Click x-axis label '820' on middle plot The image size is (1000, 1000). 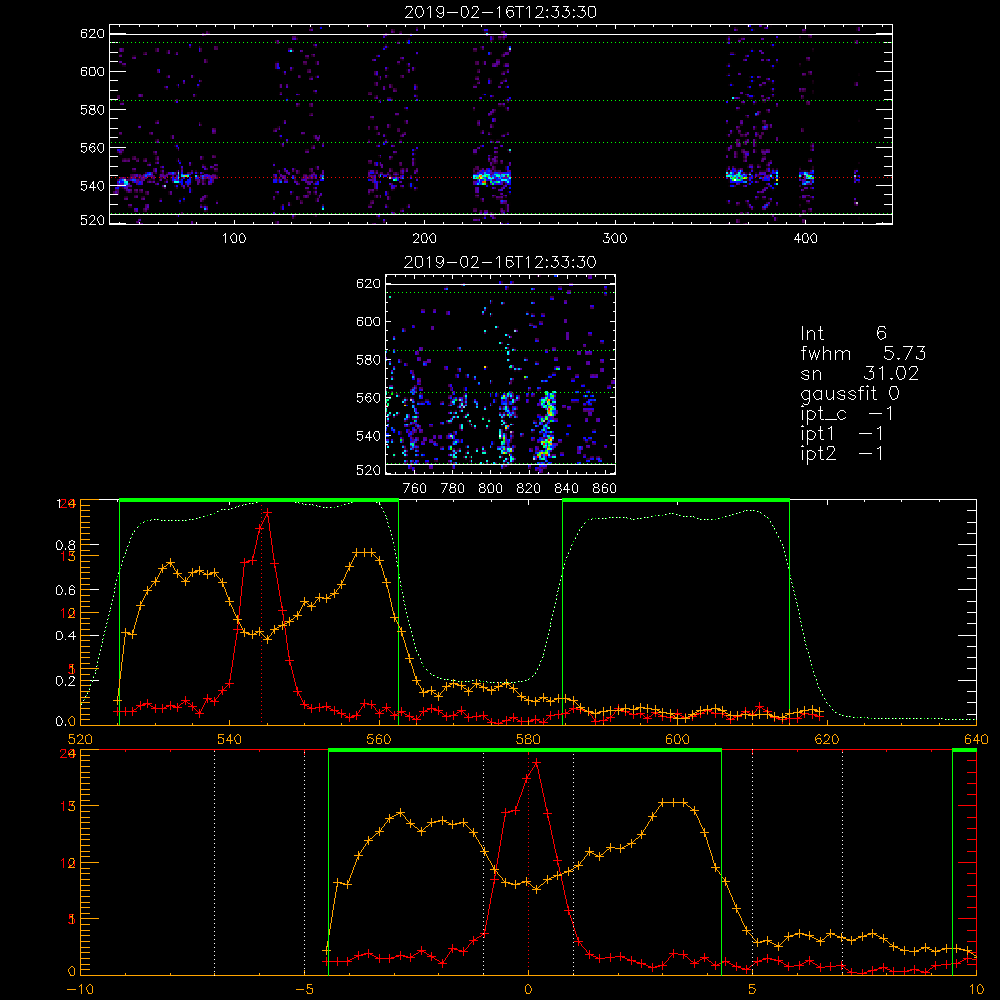529,489
